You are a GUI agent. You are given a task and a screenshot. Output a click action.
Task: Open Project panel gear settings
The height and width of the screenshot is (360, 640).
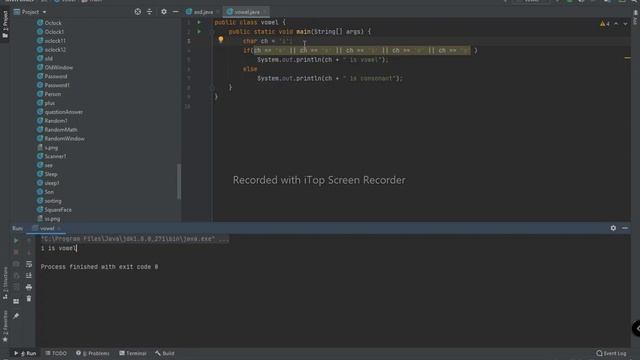pyautogui.click(x=164, y=12)
